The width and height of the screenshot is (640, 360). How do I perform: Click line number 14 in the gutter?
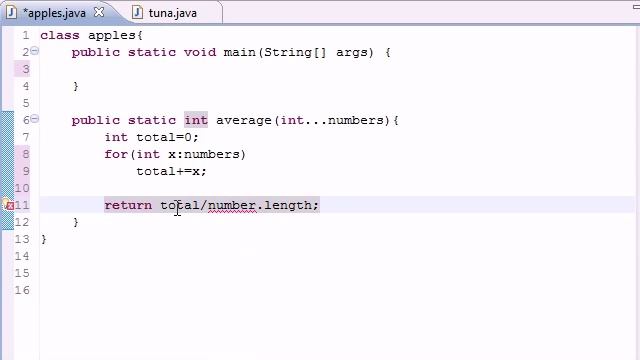[22, 256]
